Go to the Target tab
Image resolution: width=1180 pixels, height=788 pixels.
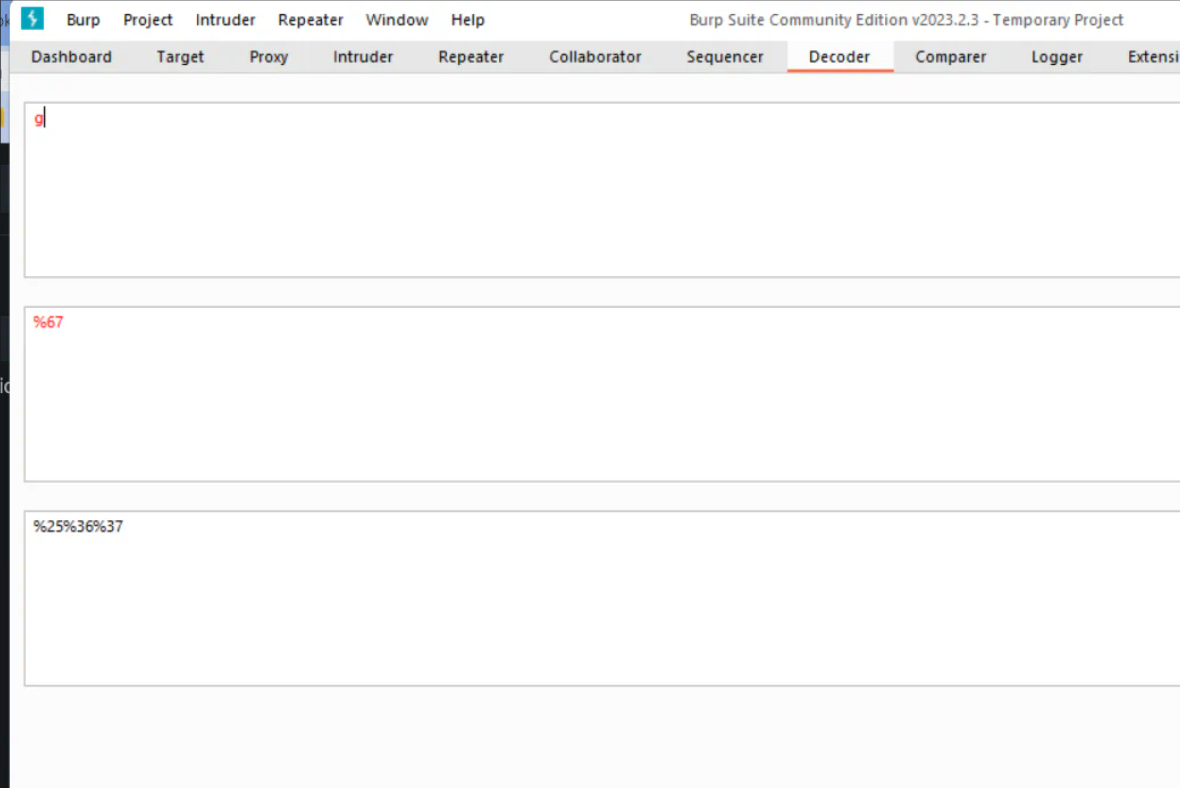pos(180,57)
